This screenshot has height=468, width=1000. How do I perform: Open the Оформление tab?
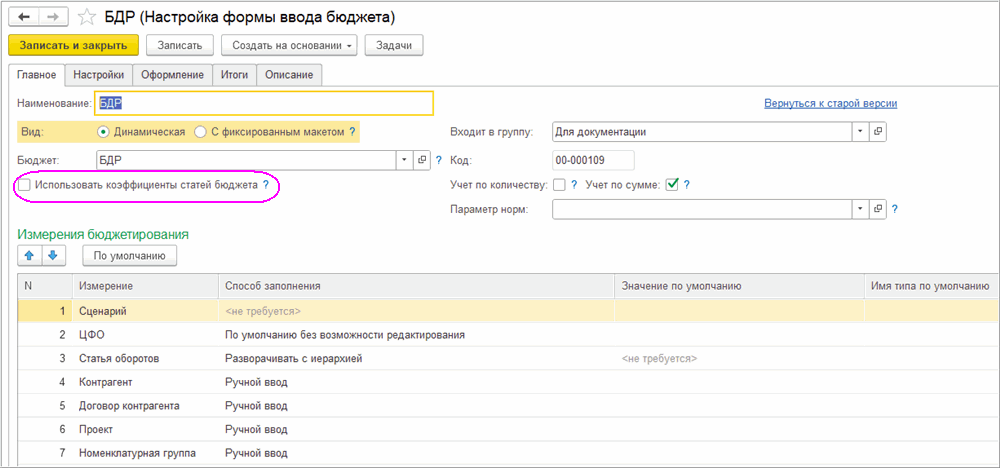(x=172, y=75)
